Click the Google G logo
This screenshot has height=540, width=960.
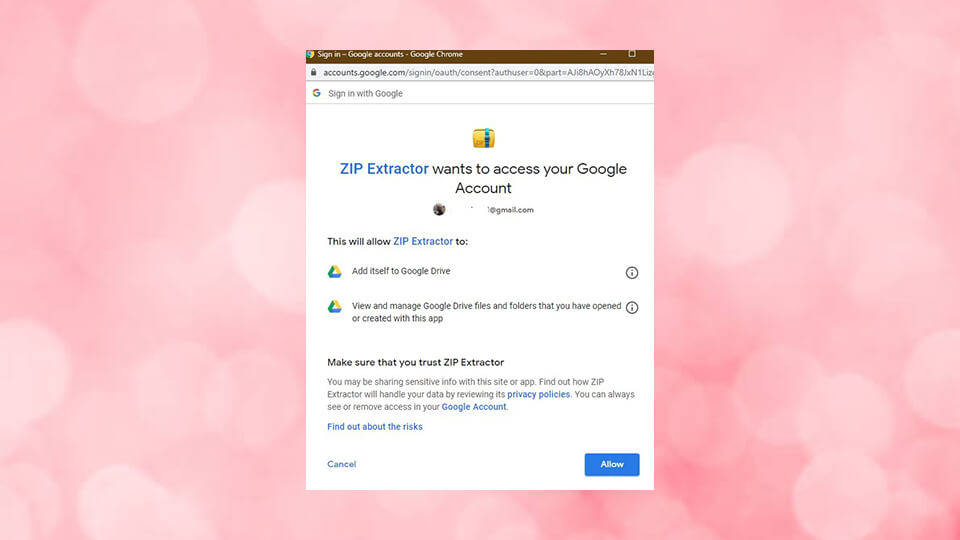[317, 93]
